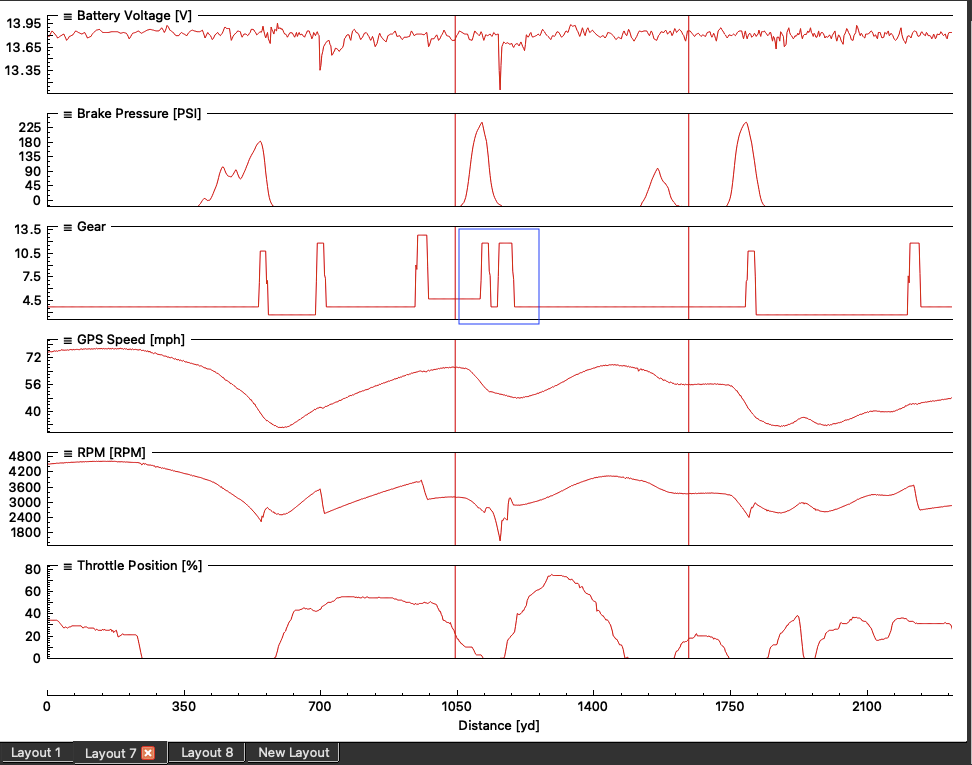Expand the Throttle Position chart menu
Viewport: 972px width, 765px height.
pyautogui.click(x=67, y=566)
